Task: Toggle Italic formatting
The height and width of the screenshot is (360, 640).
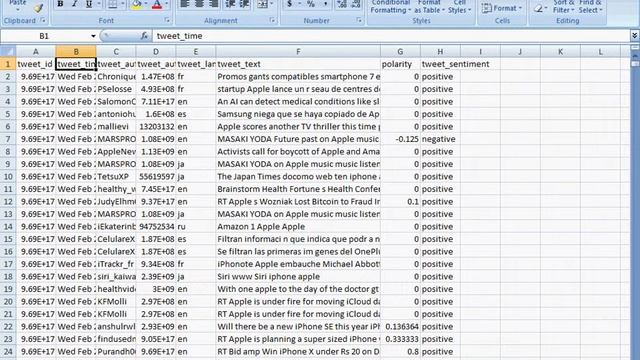Action: point(74,4)
